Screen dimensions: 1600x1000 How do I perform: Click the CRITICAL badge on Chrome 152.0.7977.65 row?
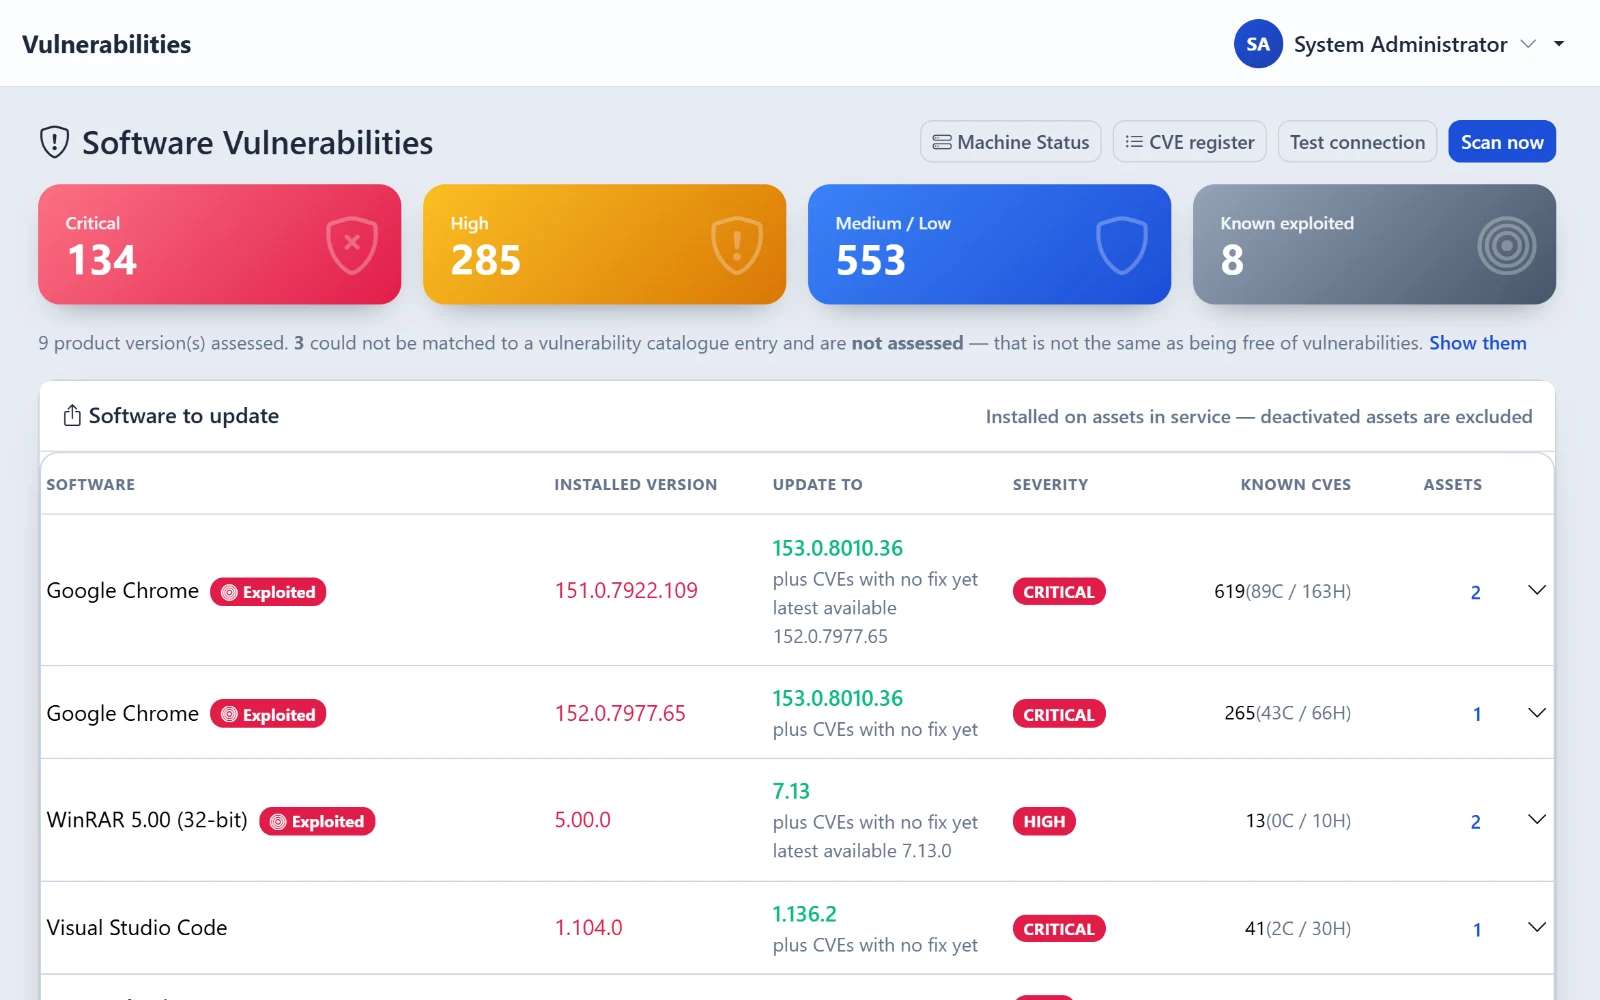(x=1059, y=714)
